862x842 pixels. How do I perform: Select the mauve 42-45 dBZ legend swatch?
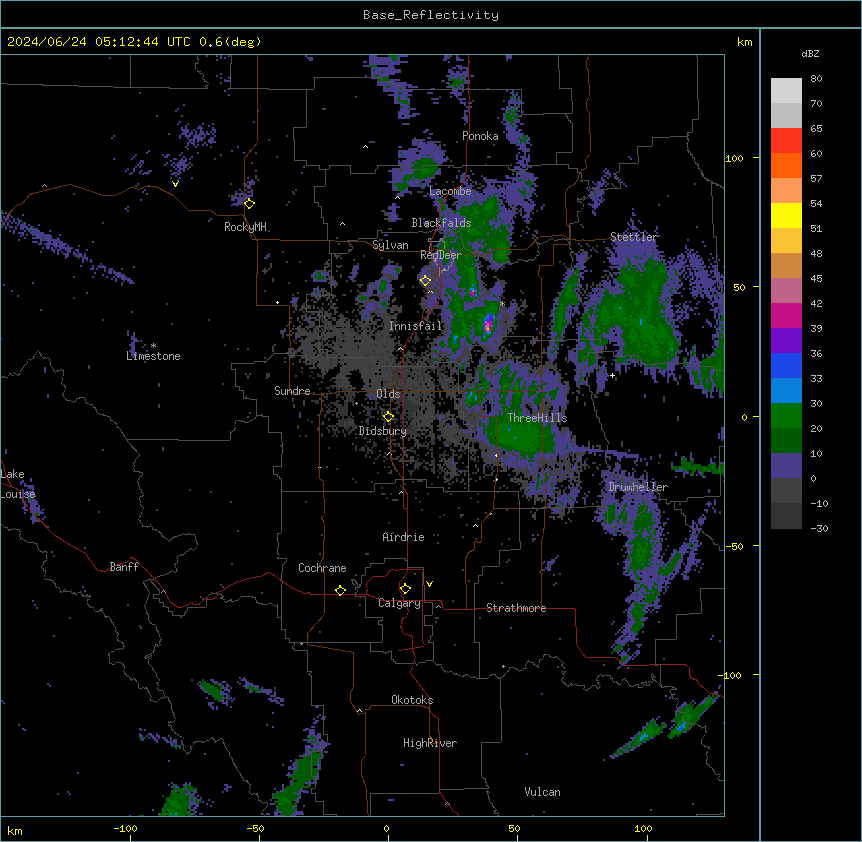point(786,291)
